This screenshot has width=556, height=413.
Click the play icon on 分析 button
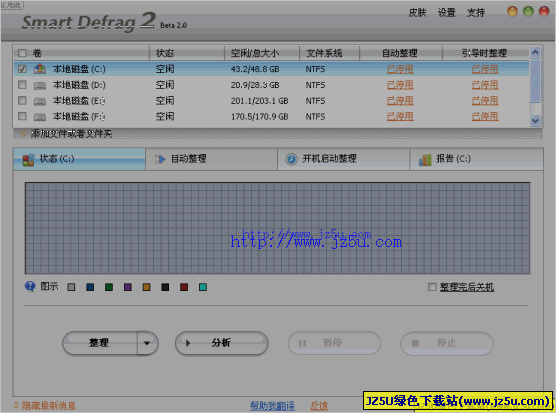[x=188, y=343]
